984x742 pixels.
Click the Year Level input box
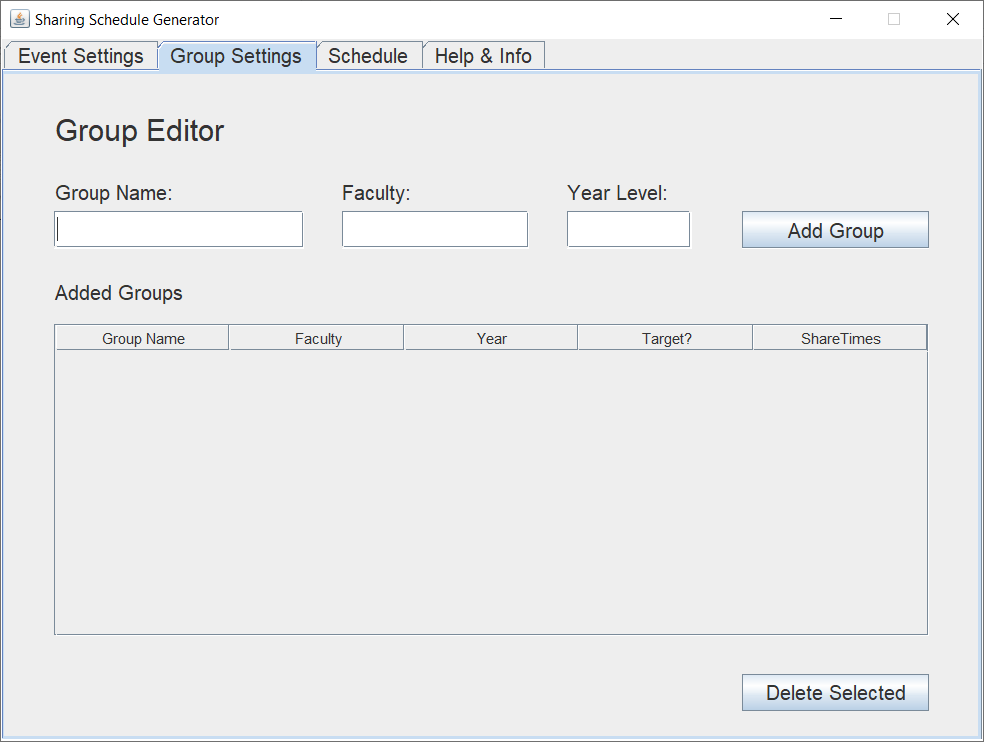pos(628,229)
